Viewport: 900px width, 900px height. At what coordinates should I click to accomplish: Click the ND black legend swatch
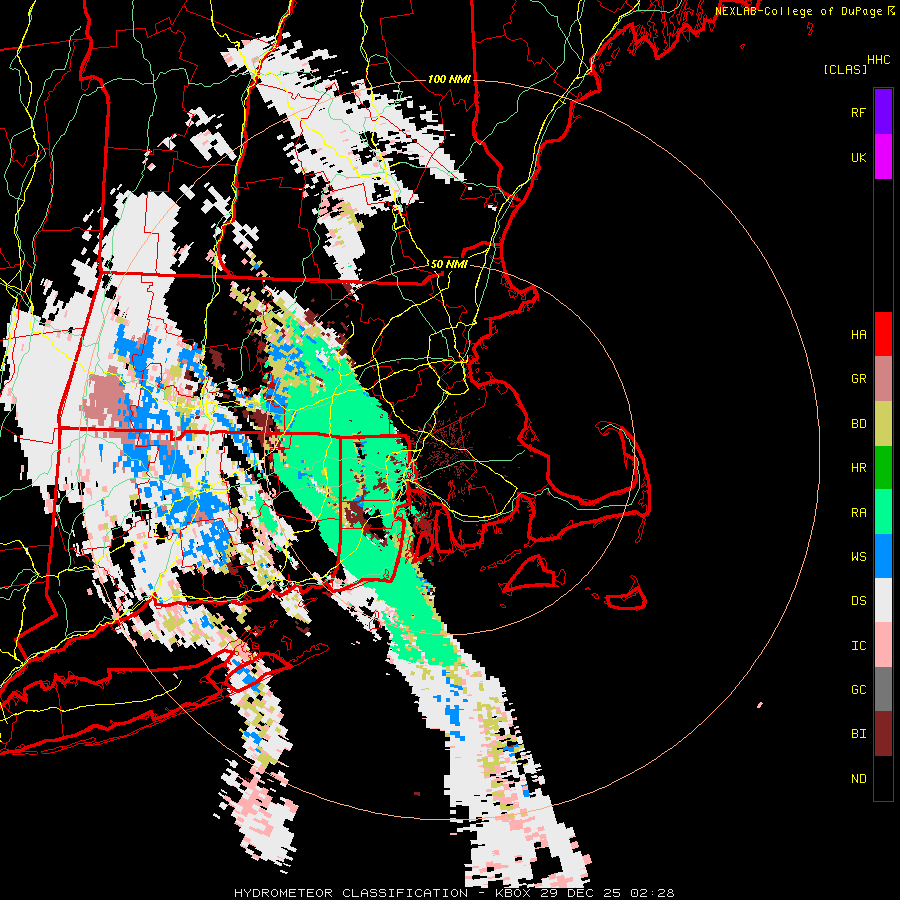point(883,778)
